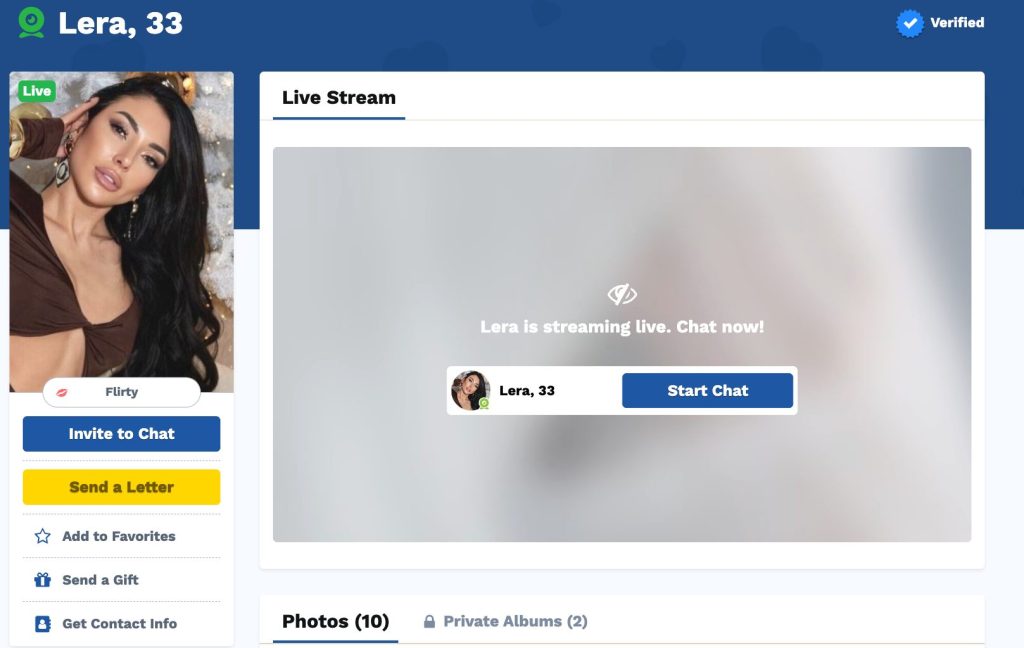The height and width of the screenshot is (648, 1024).
Task: Click the gift box icon
Action: point(42,579)
